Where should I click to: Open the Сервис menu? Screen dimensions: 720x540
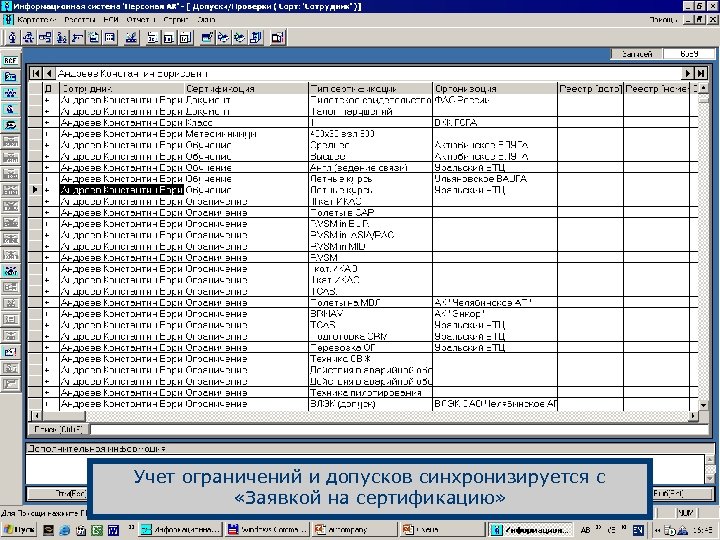176,20
